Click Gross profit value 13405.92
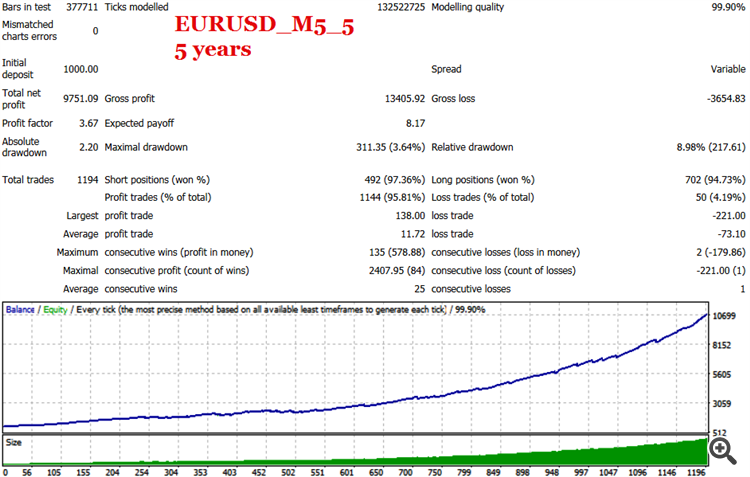This screenshot has height=477, width=750. 405,99
